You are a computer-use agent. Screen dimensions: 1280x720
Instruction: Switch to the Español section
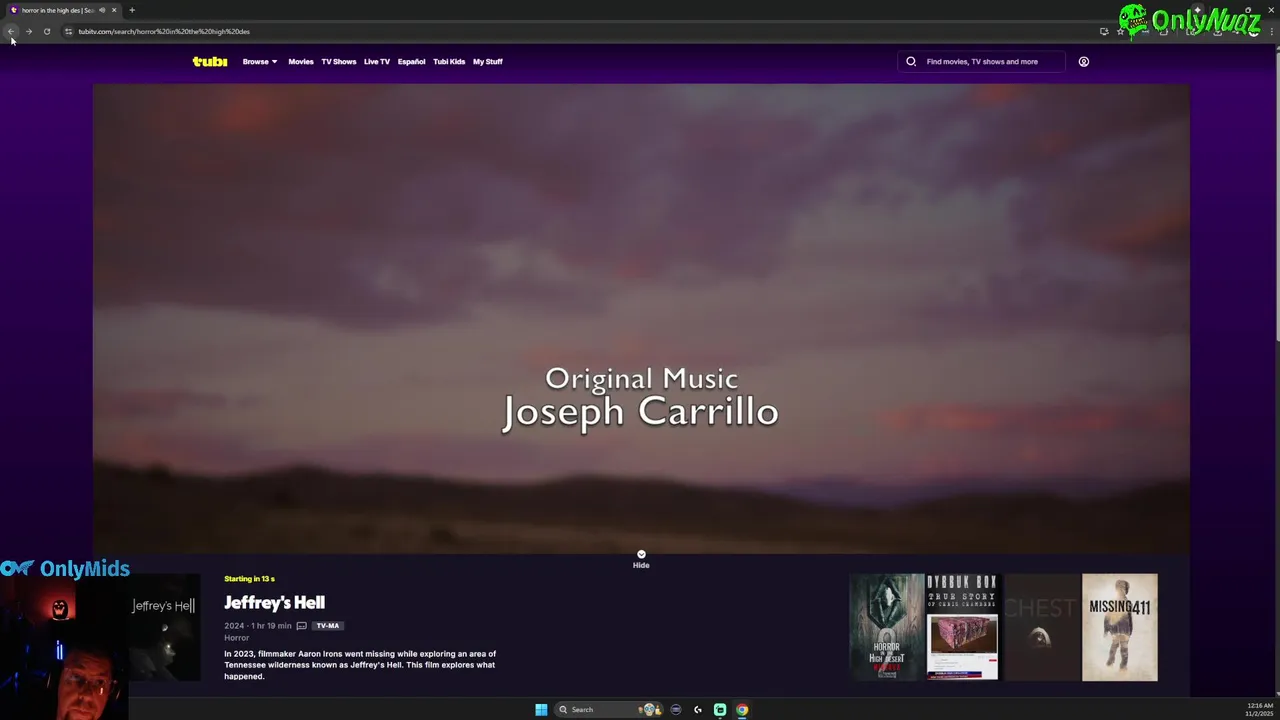pyautogui.click(x=411, y=62)
